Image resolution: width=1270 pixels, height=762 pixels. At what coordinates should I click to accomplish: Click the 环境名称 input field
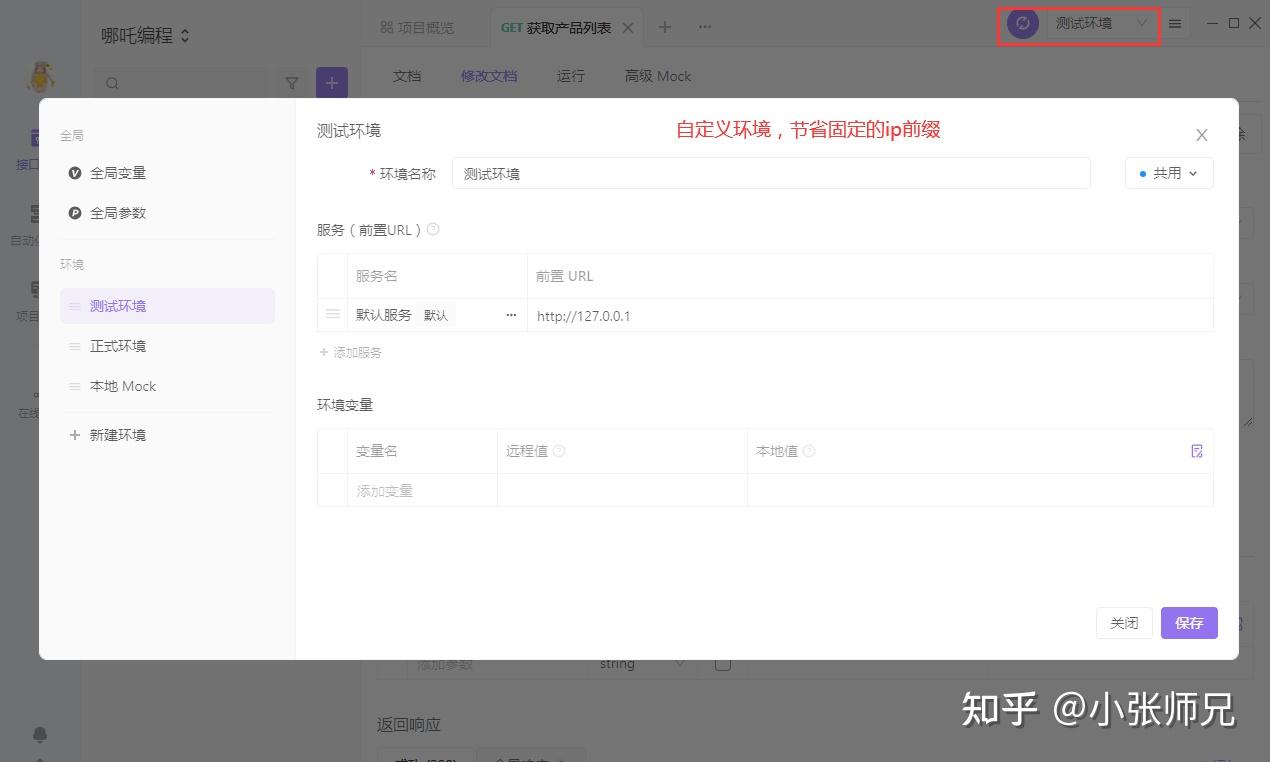click(x=771, y=173)
